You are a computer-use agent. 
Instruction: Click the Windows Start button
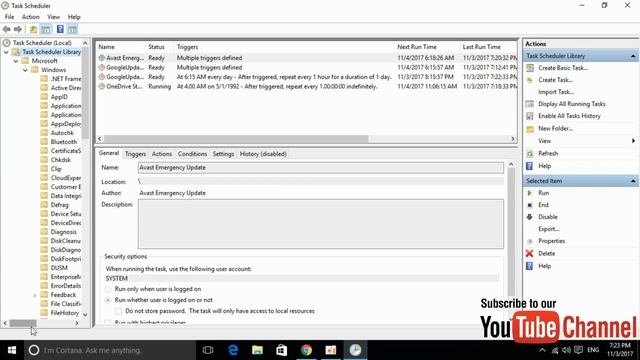coord(12,350)
